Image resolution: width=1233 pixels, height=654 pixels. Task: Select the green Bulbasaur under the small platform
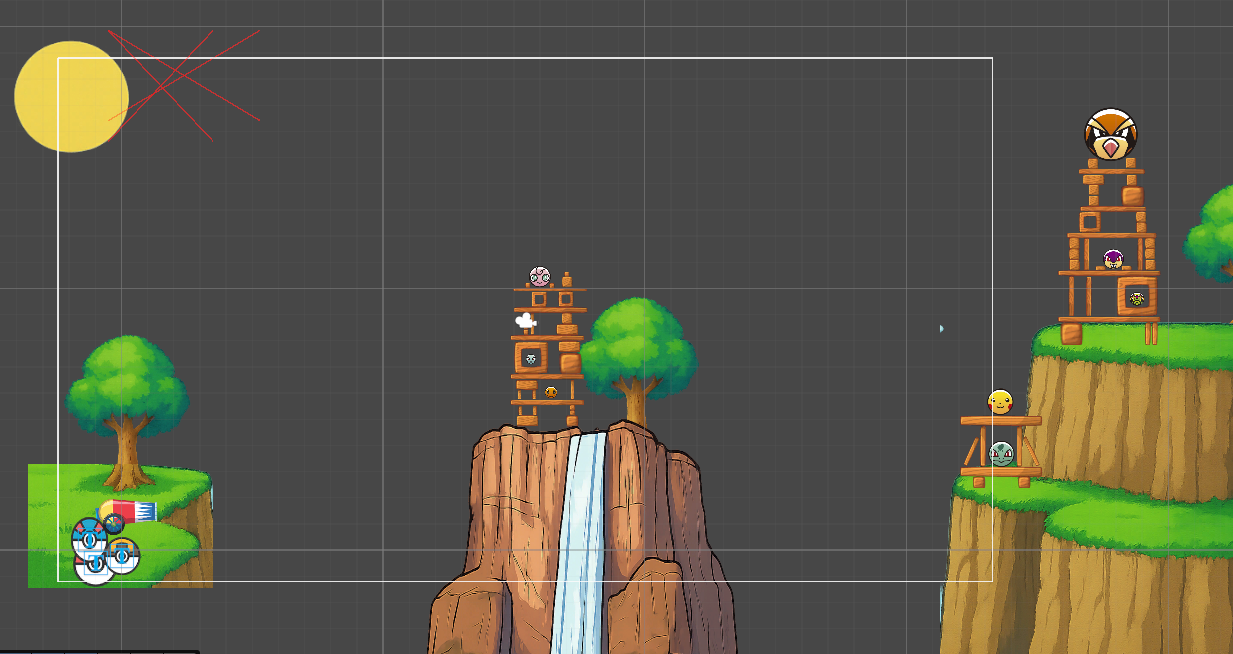1002,454
